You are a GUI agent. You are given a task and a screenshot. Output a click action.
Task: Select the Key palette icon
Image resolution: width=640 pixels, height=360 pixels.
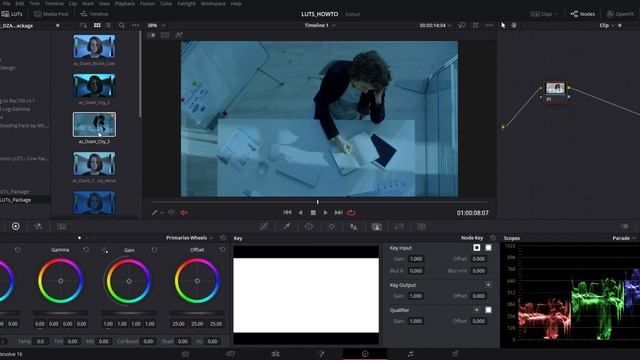pos(376,227)
